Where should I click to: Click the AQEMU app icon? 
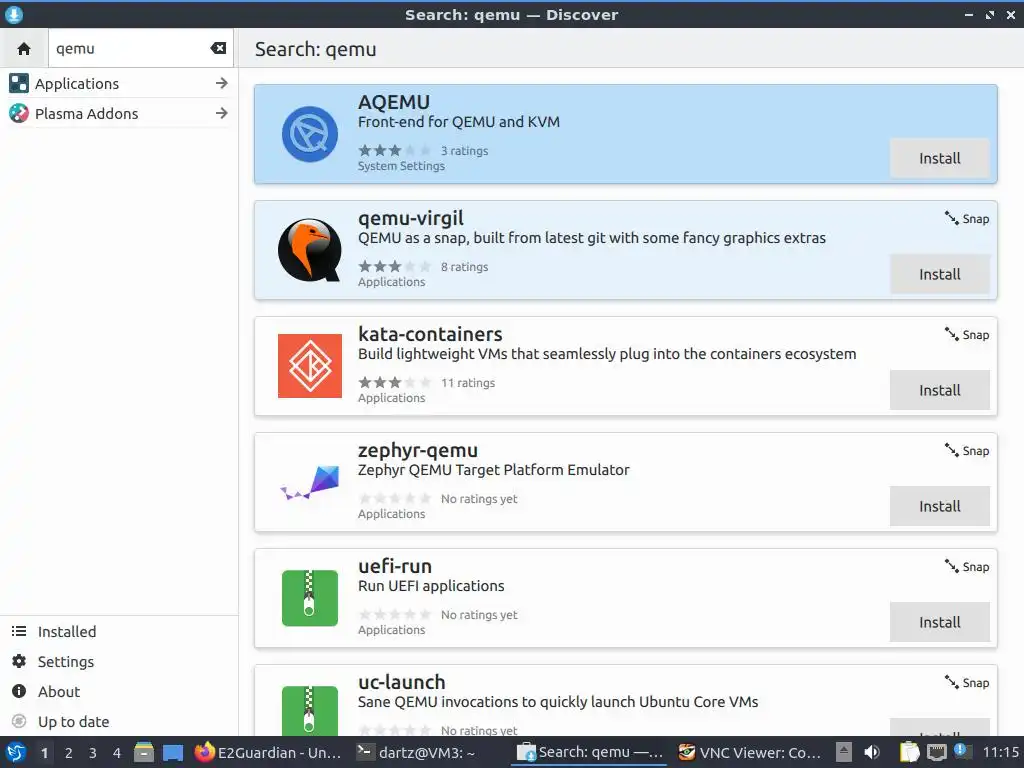[x=310, y=135]
